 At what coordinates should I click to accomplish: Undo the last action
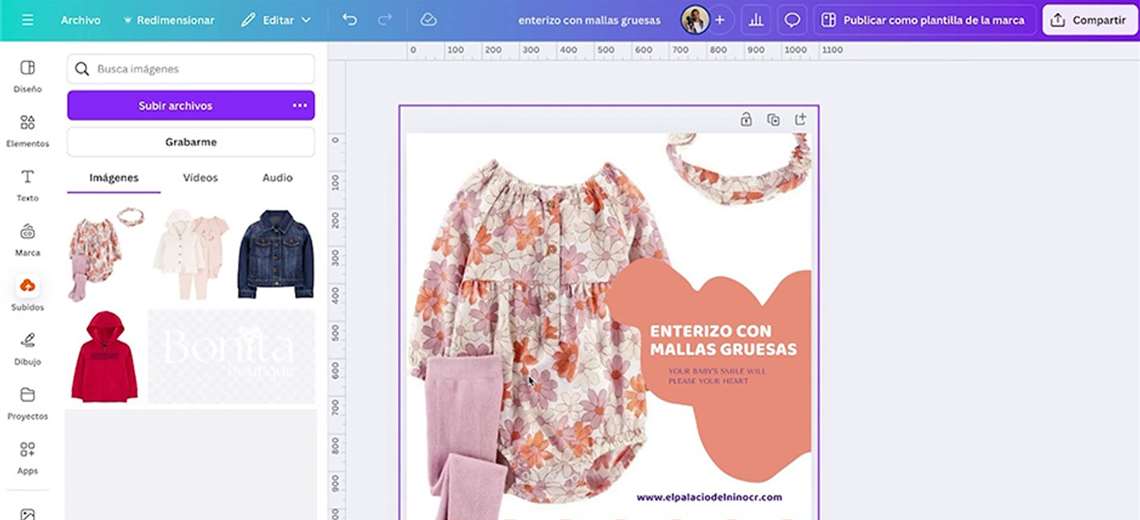(x=350, y=20)
